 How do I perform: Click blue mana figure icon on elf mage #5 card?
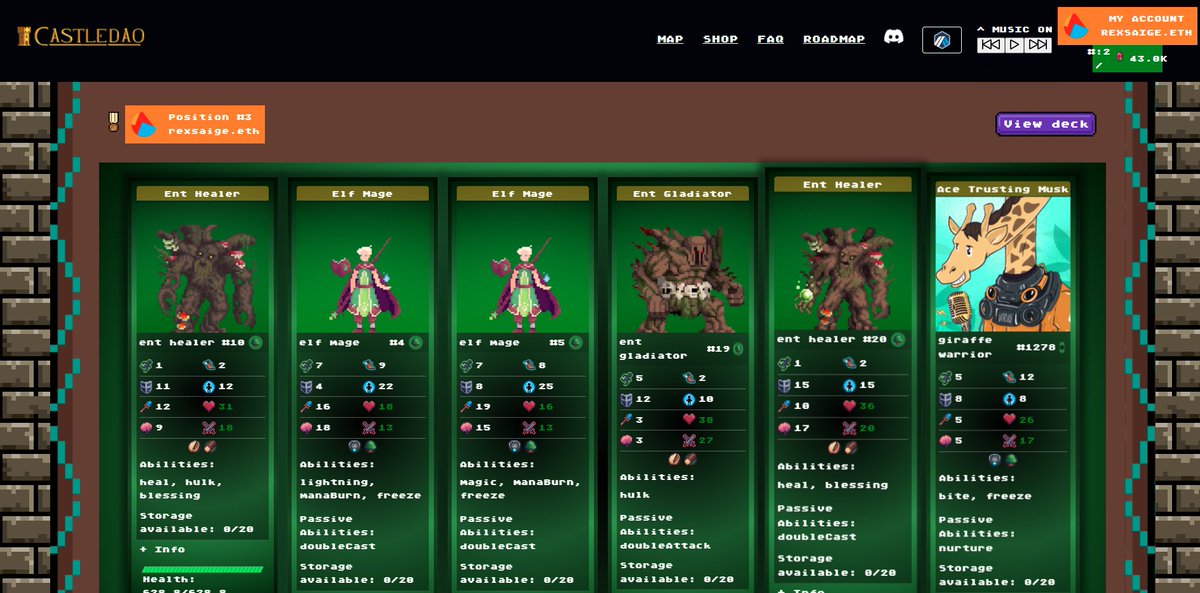point(529,386)
